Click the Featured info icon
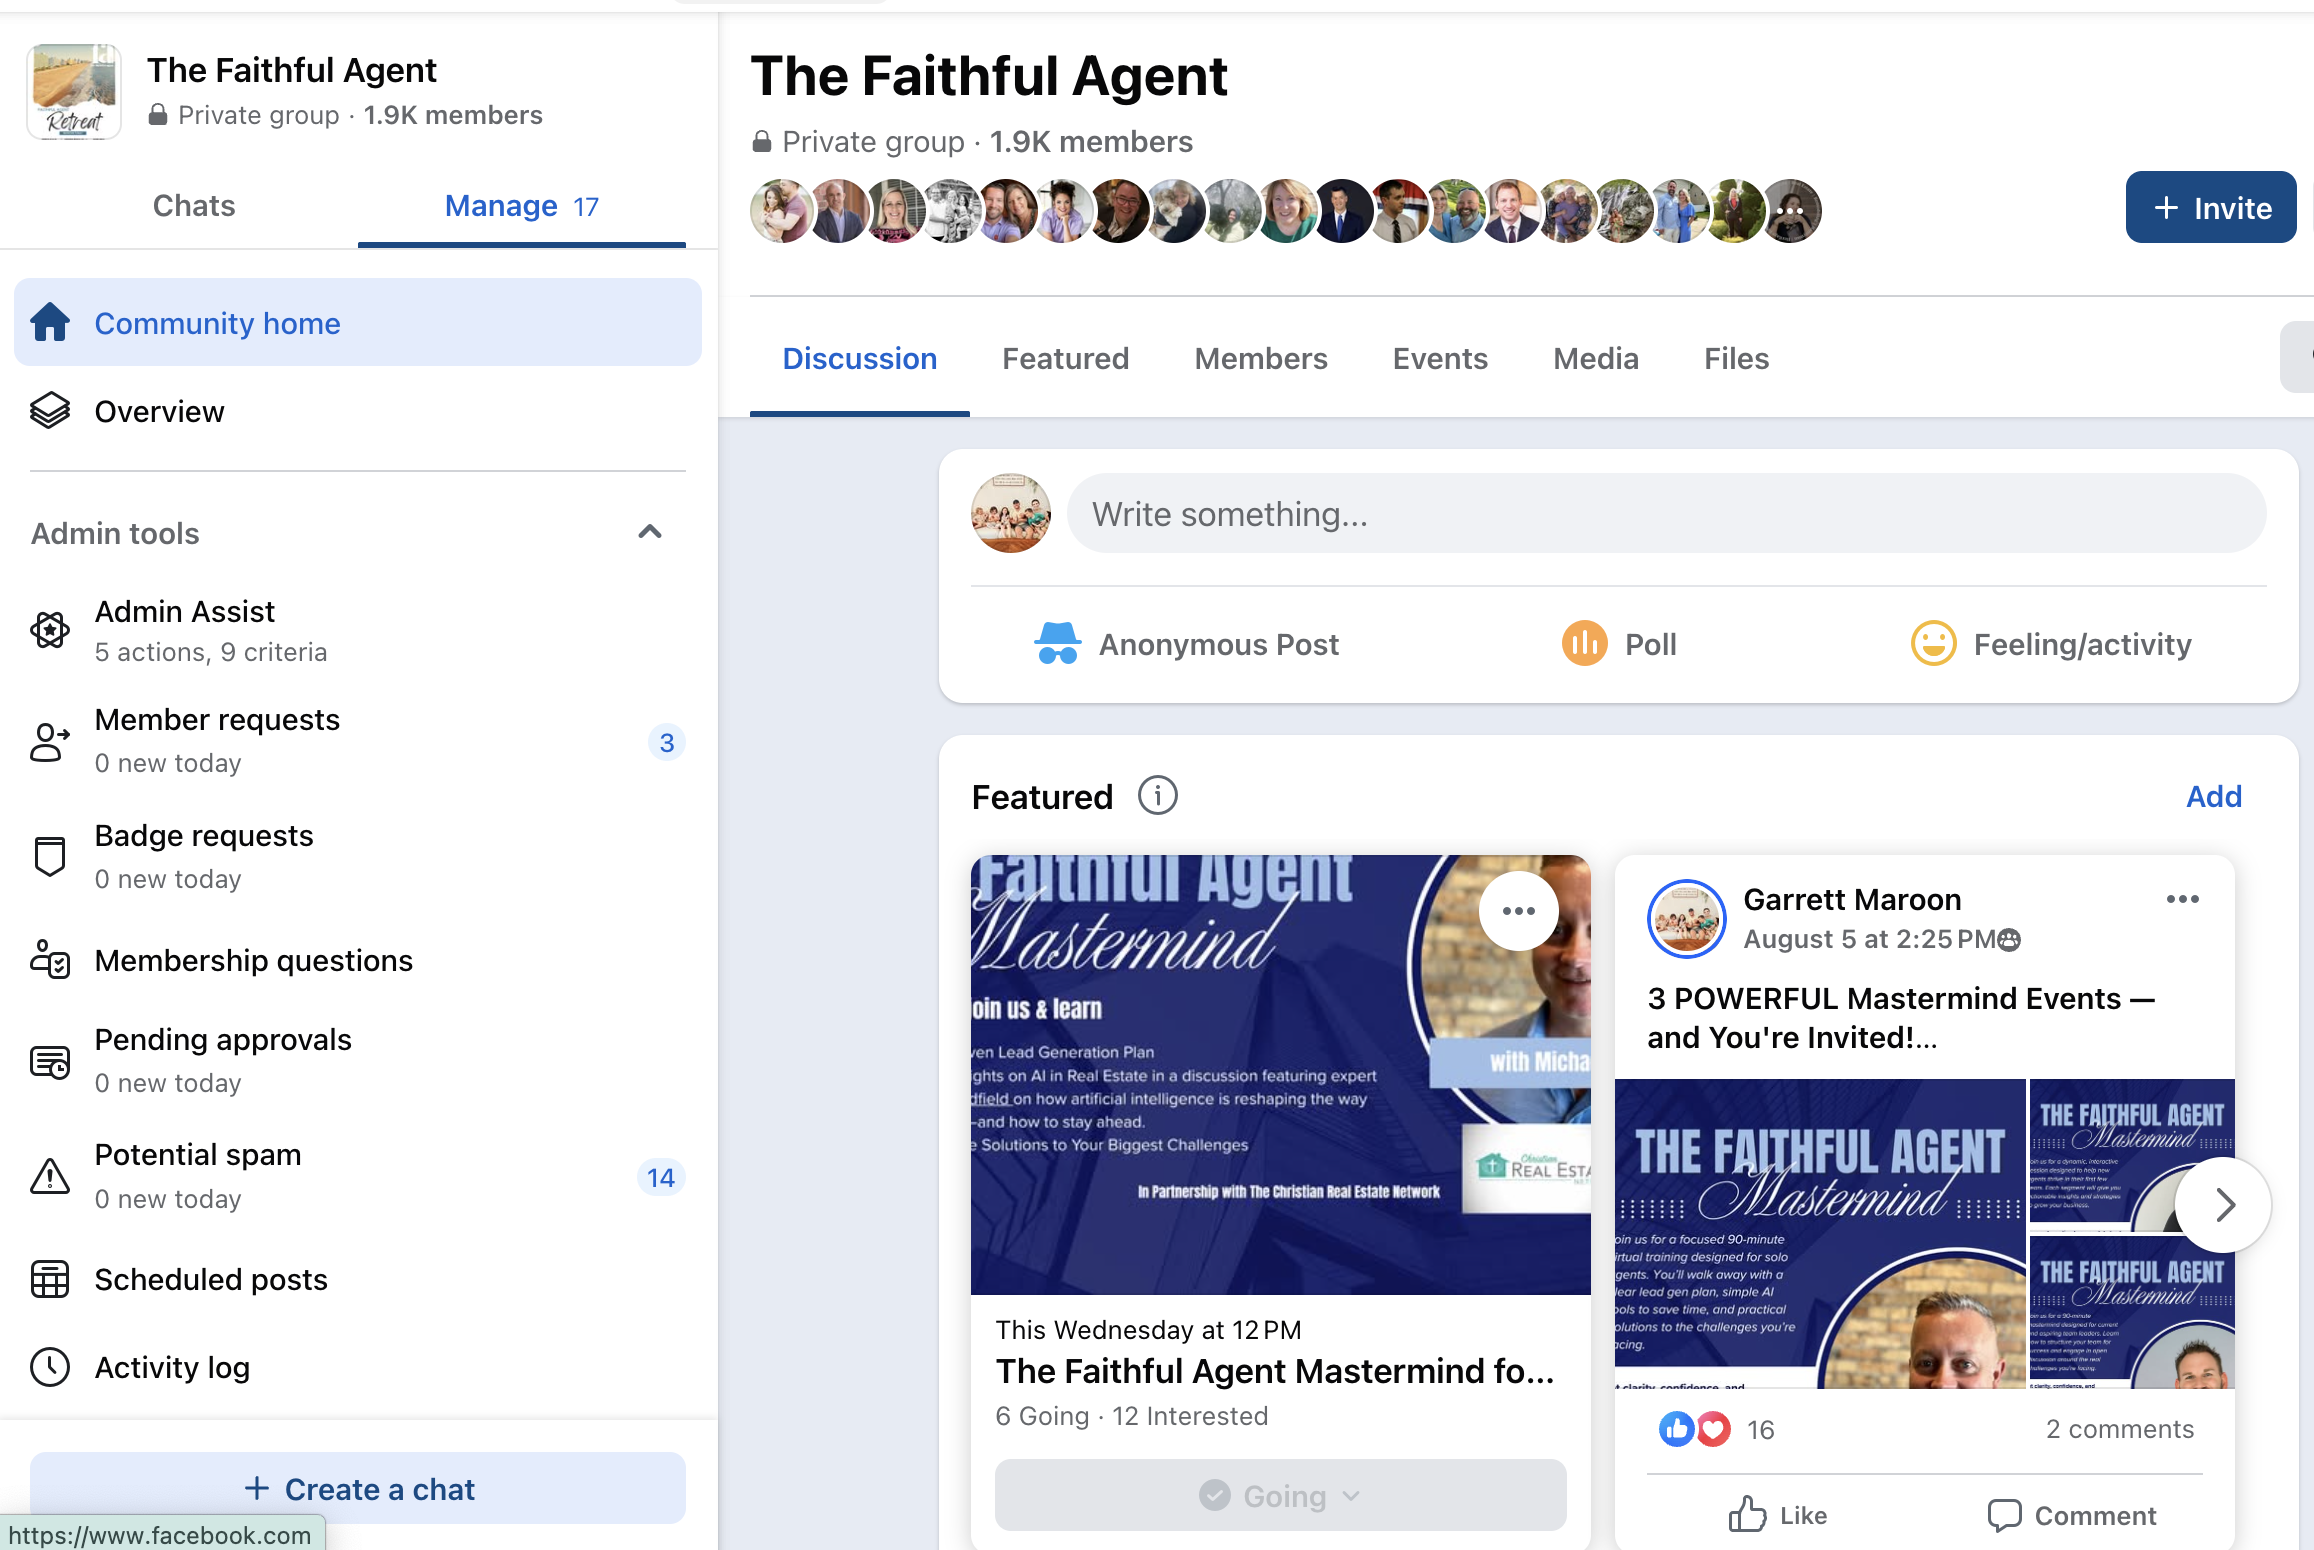Screen dimensions: 2314x1550 tap(1157, 797)
